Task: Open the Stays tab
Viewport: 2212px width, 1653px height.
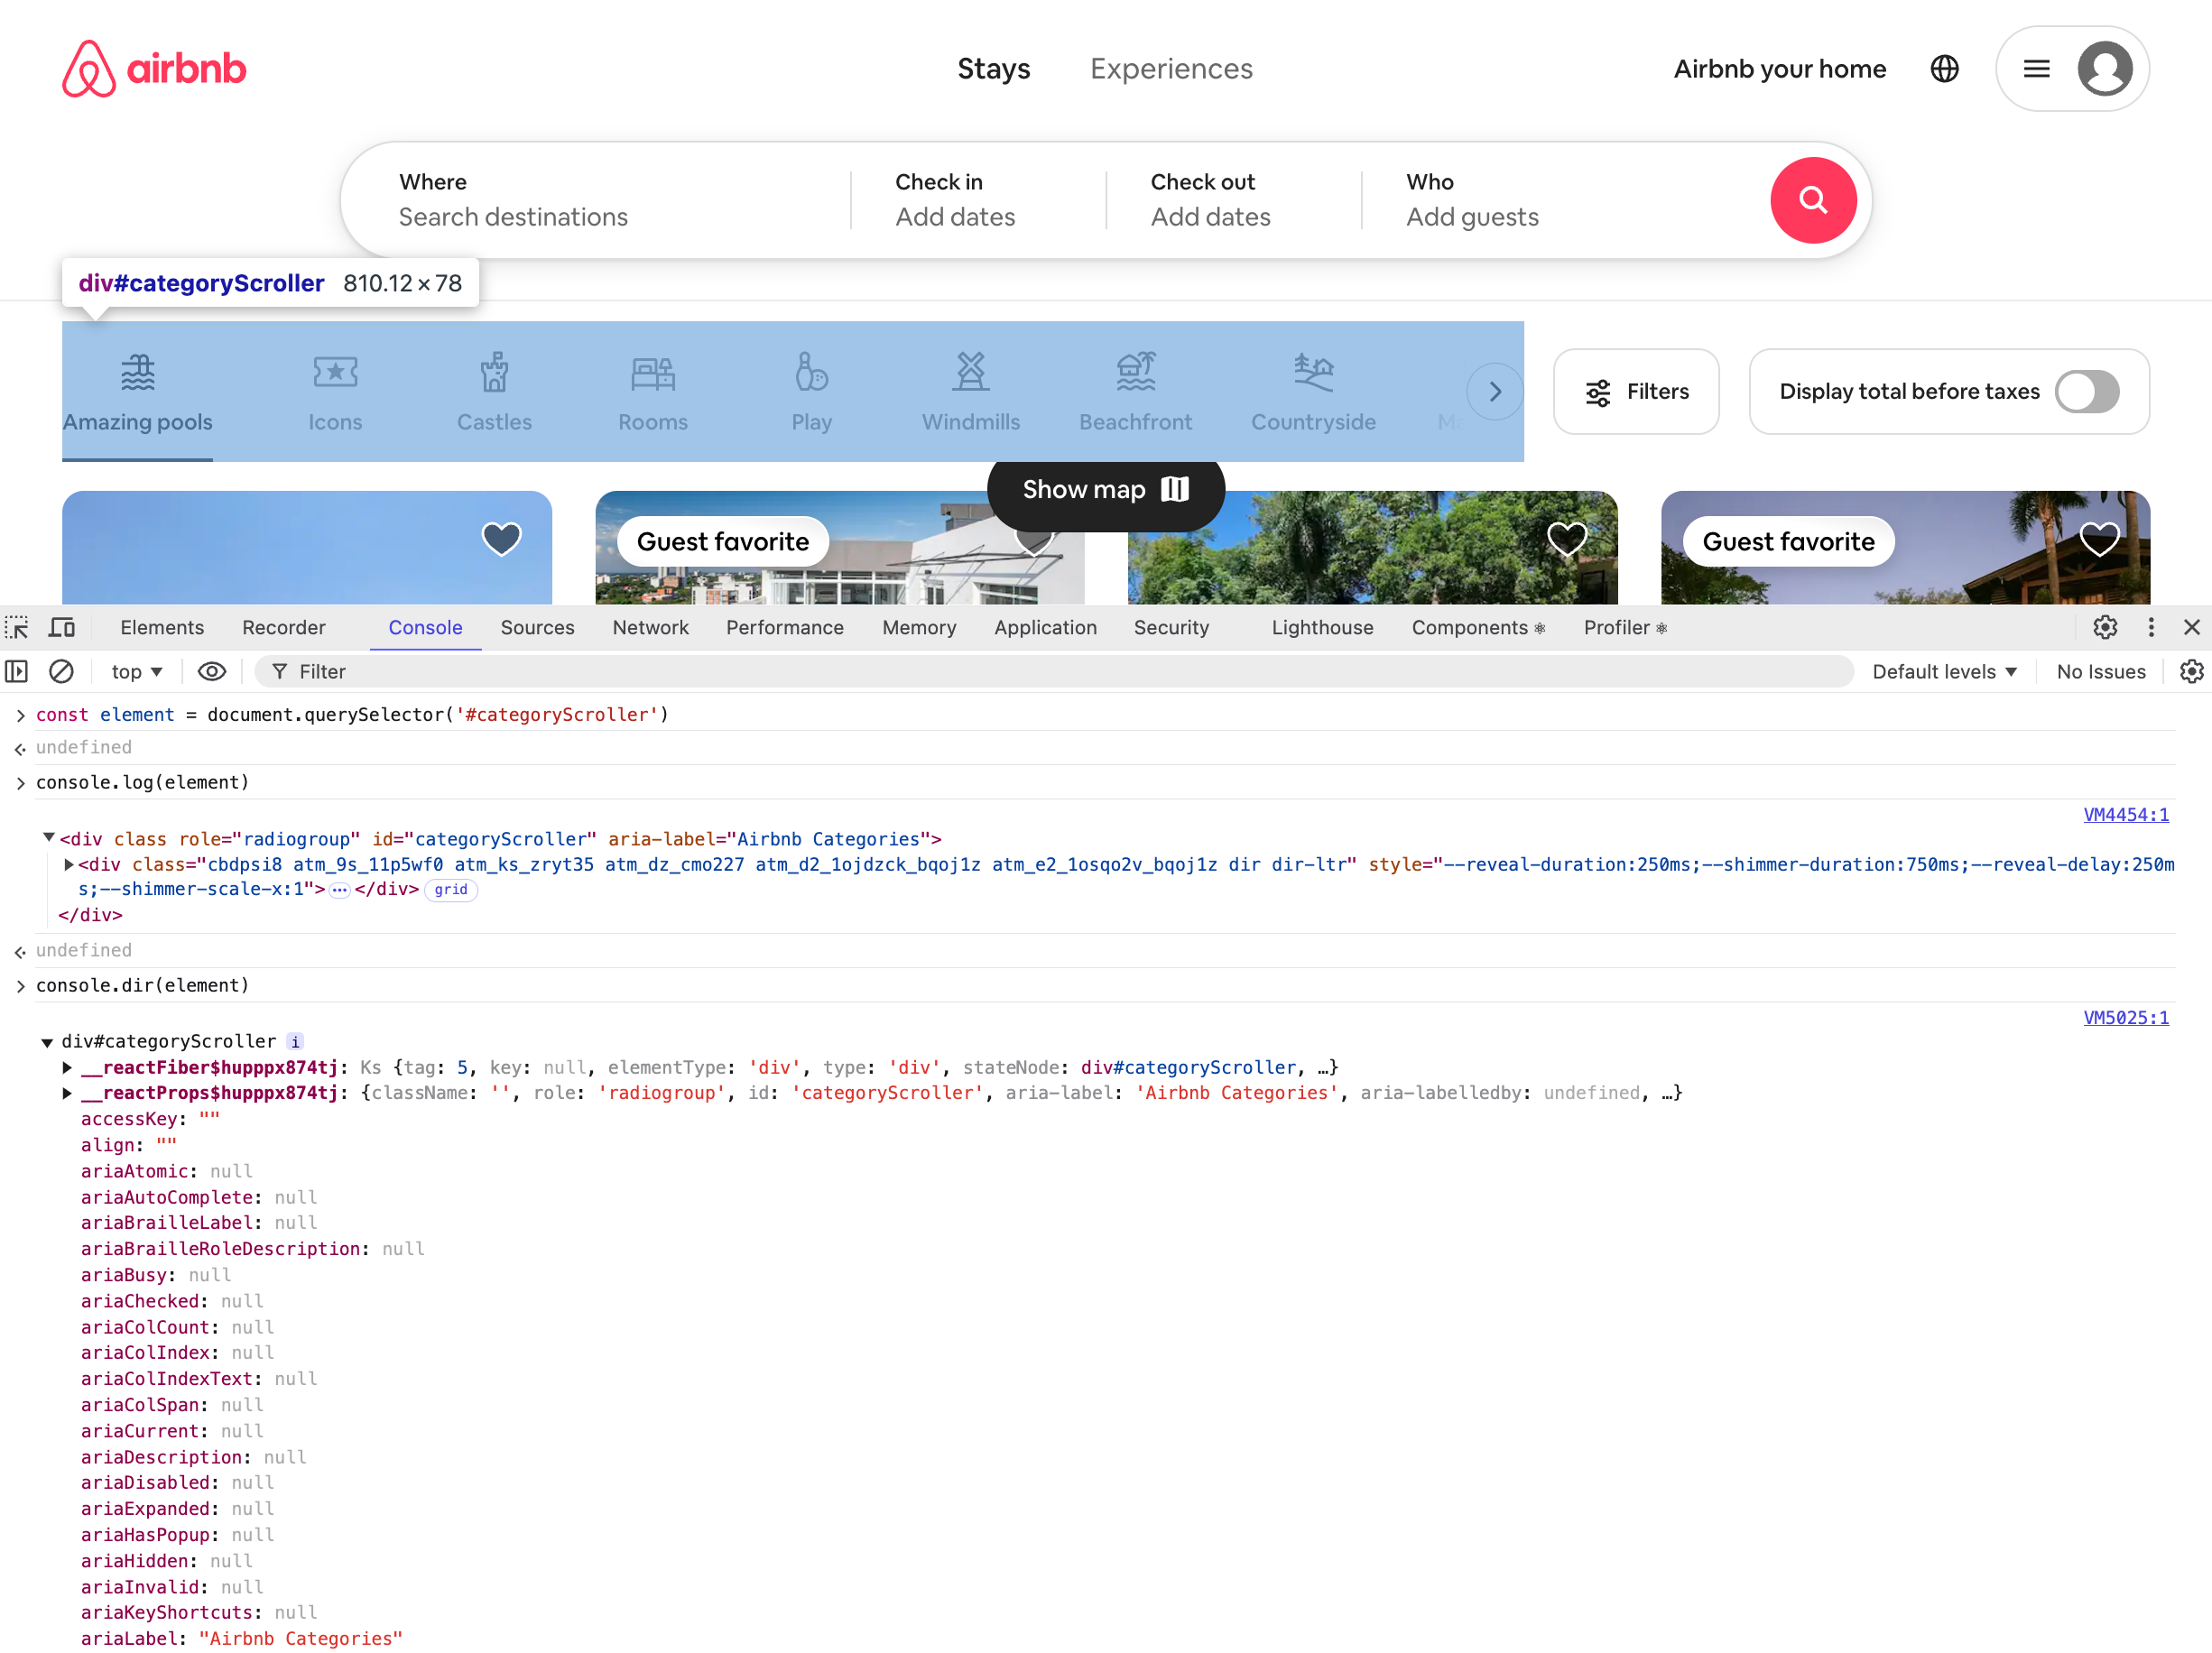Action: click(x=993, y=68)
